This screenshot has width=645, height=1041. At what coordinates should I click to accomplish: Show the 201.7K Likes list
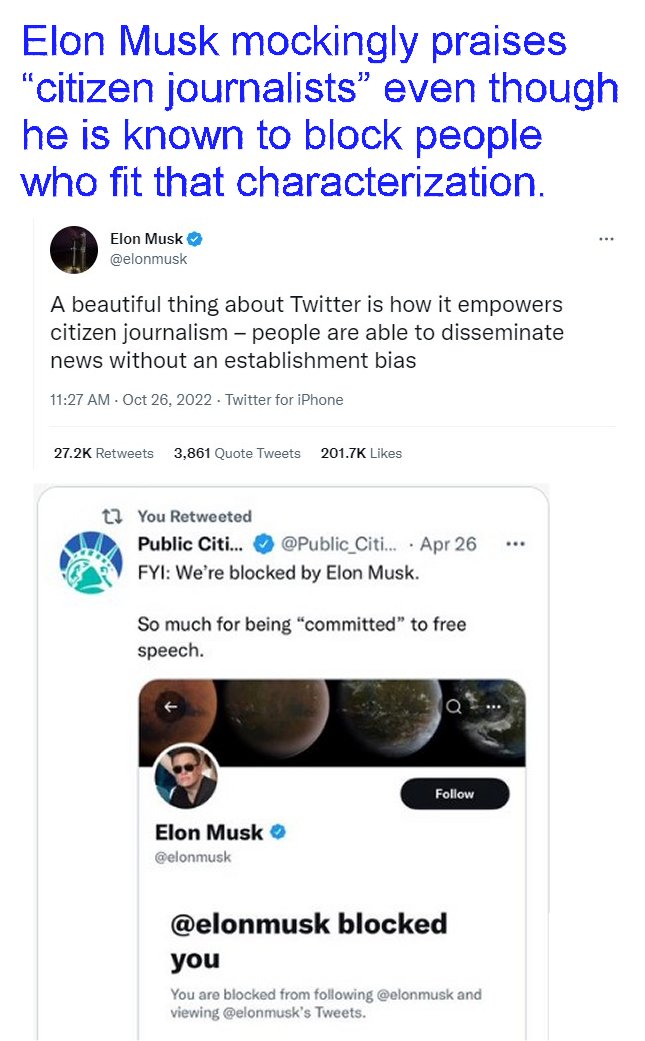pos(361,453)
